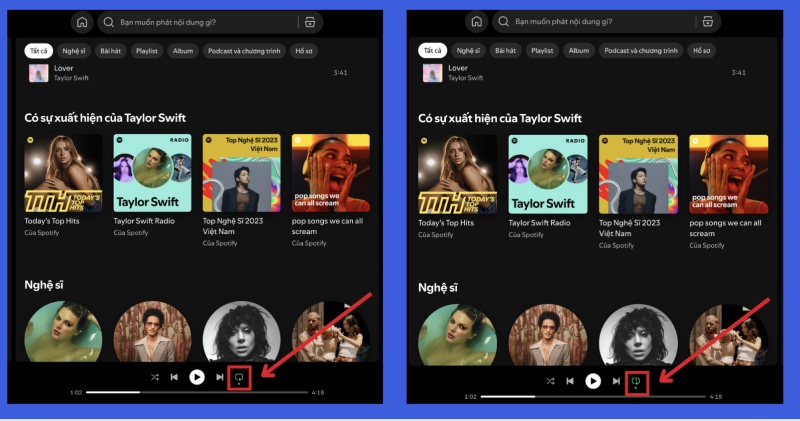This screenshot has height=421, width=800.
Task: Skip to next track in left panel
Action: (220, 377)
